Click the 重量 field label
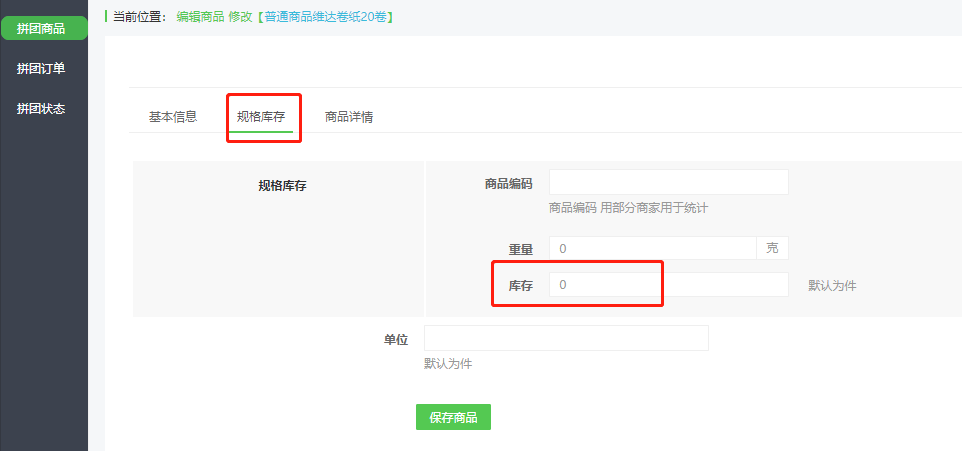The height and width of the screenshot is (451, 962). point(520,250)
